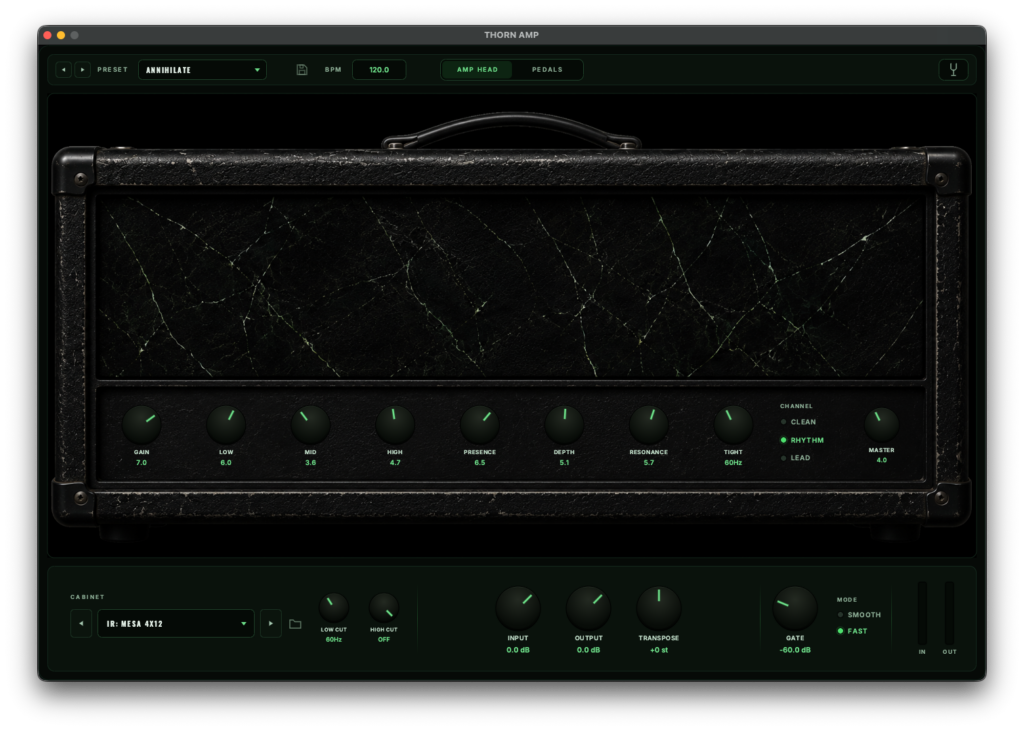Image resolution: width=1024 pixels, height=731 pixels.
Task: Click the HIGH CUT value OFF
Action: click(x=384, y=640)
